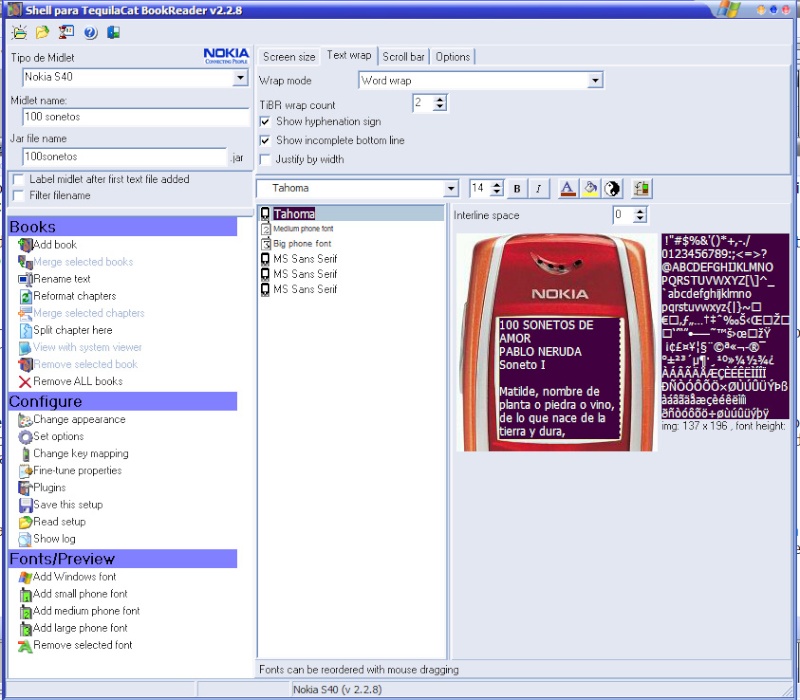Click the Plugins icon
800x700 pixels.
(25, 488)
